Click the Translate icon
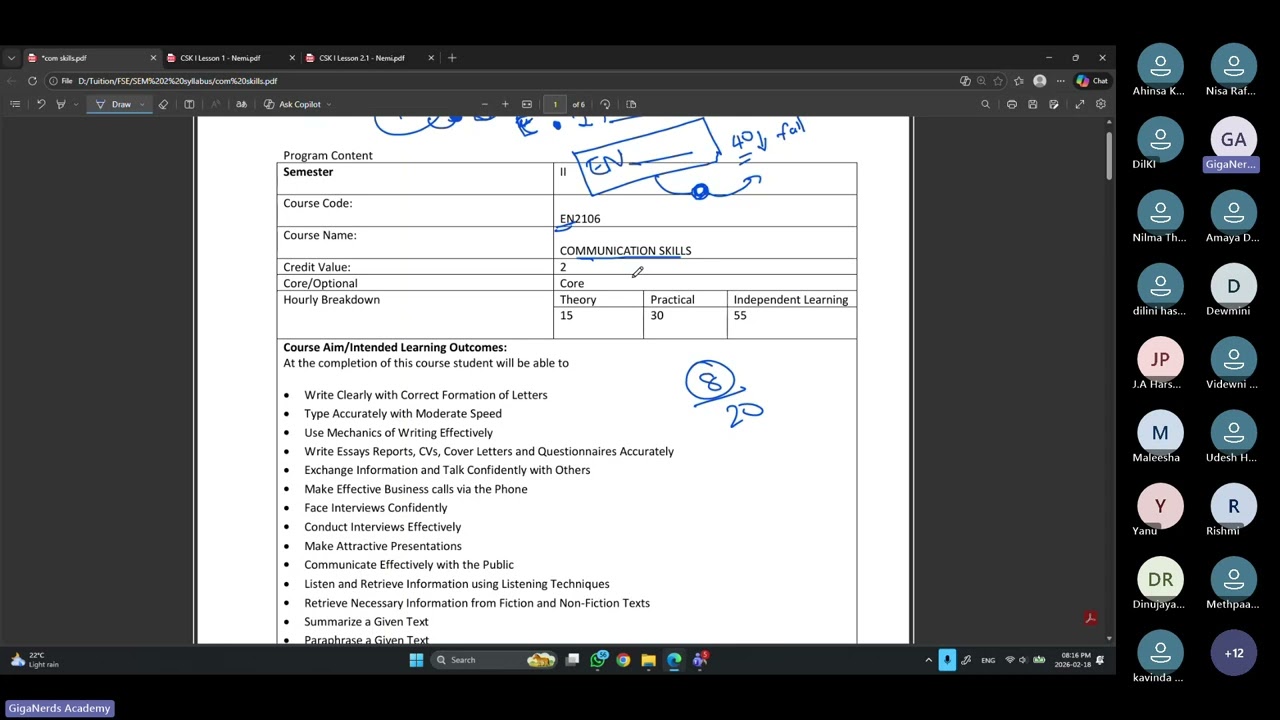1280x720 pixels. 241,104
